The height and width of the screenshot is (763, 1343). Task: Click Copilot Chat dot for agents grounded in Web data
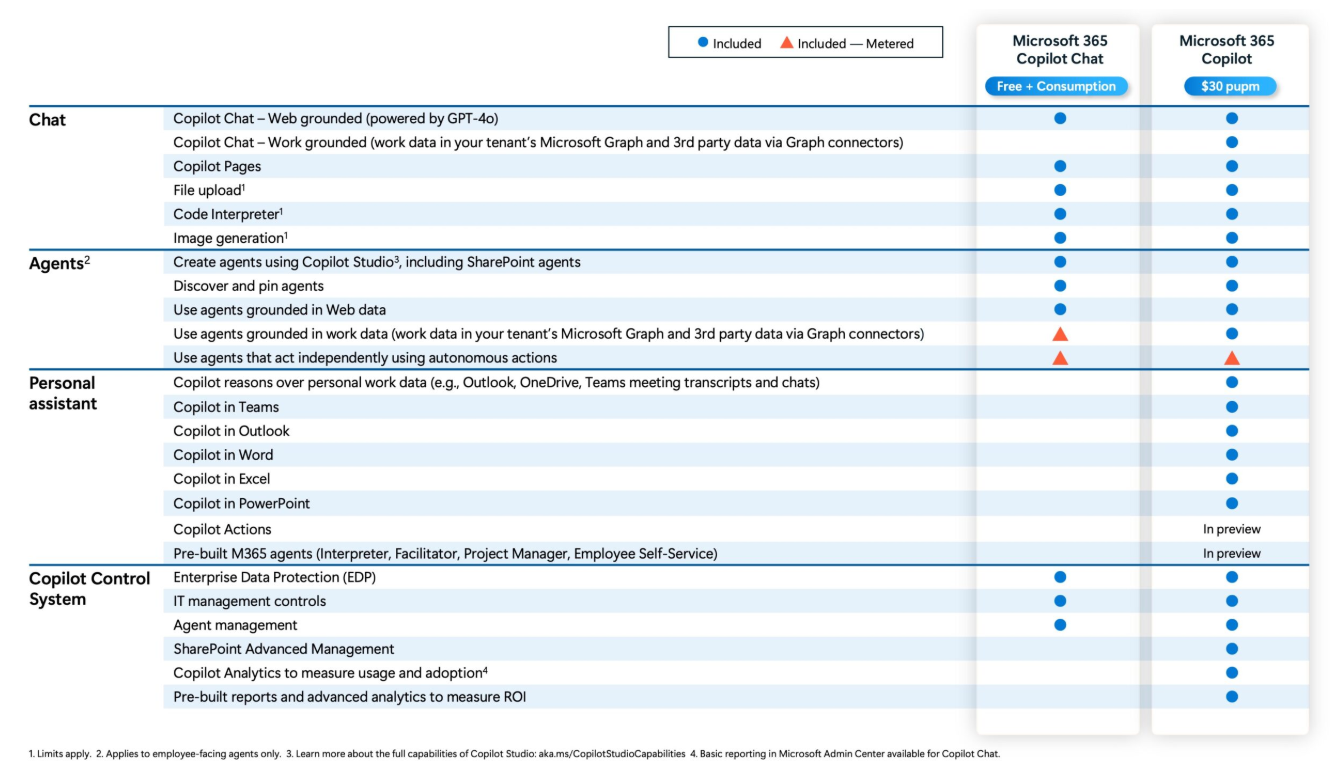coord(1060,310)
